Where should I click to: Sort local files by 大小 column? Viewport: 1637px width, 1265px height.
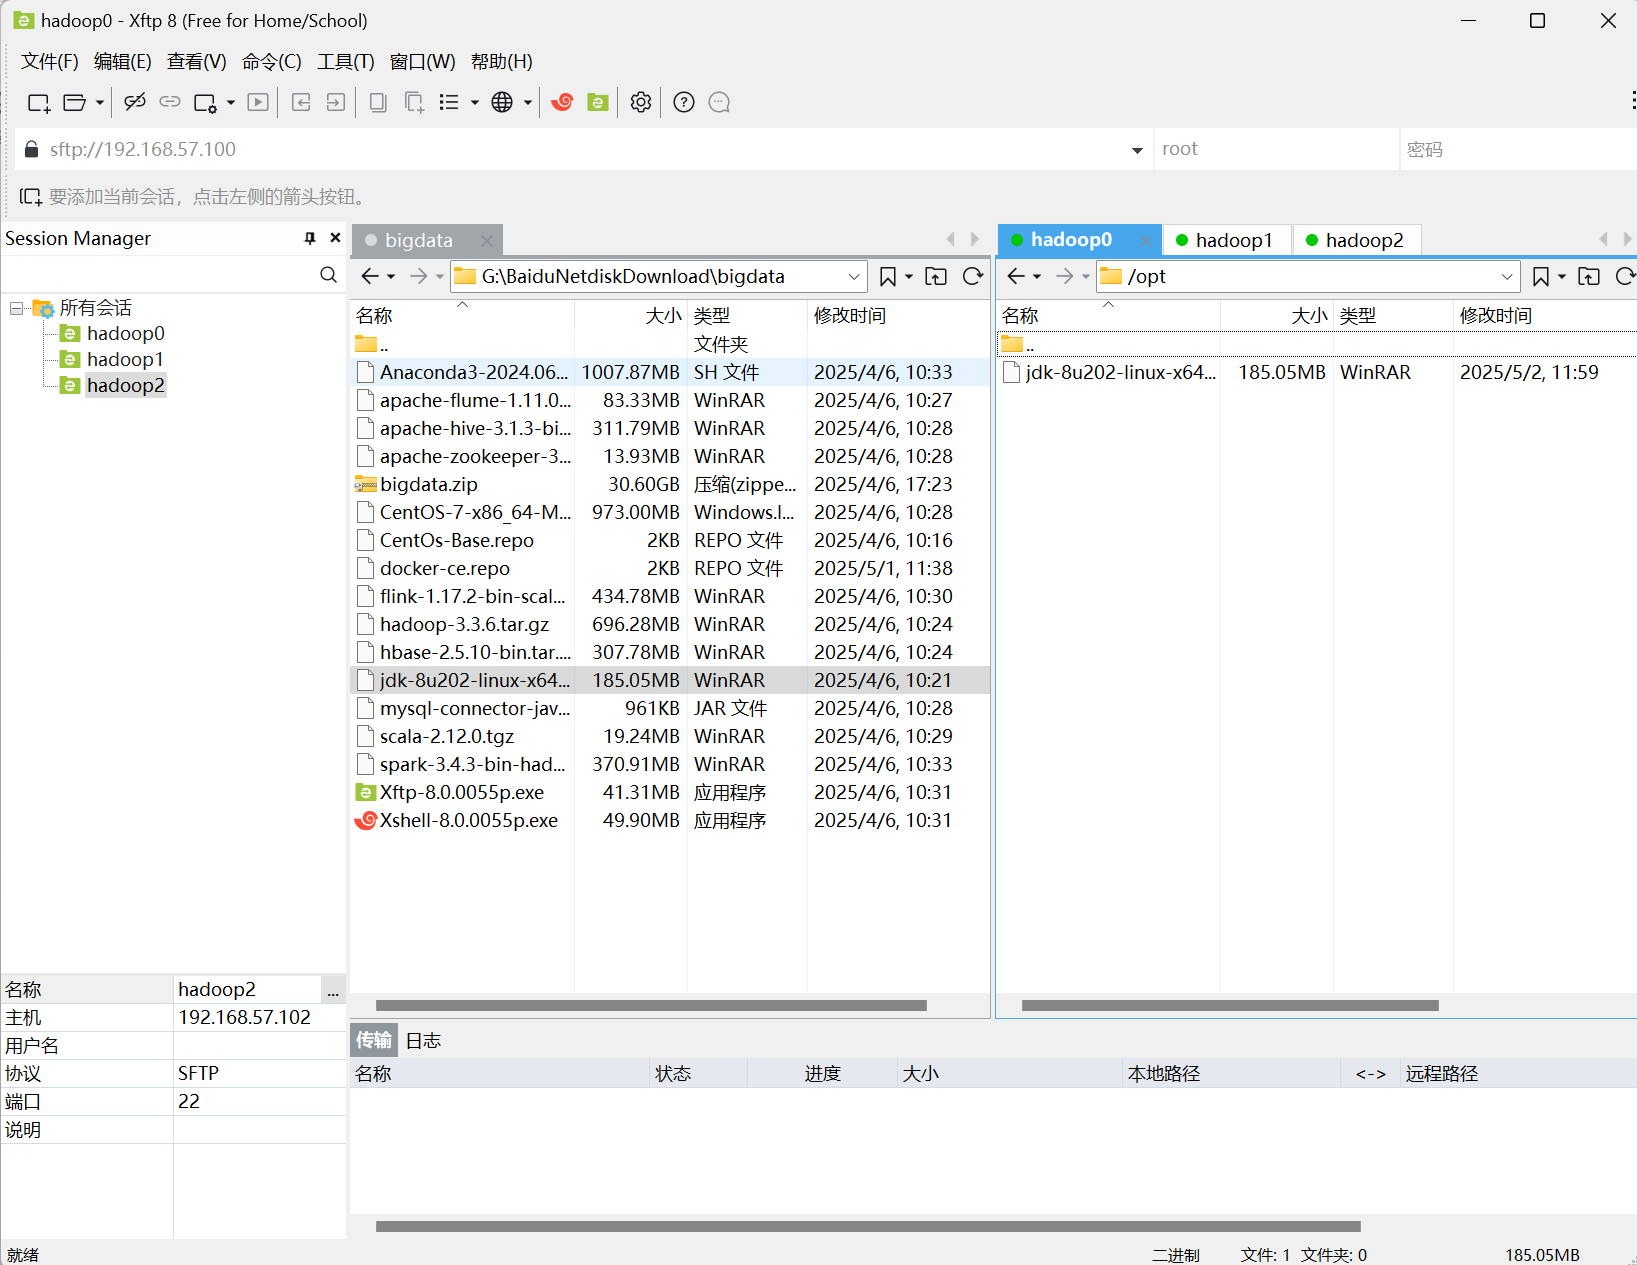630,316
